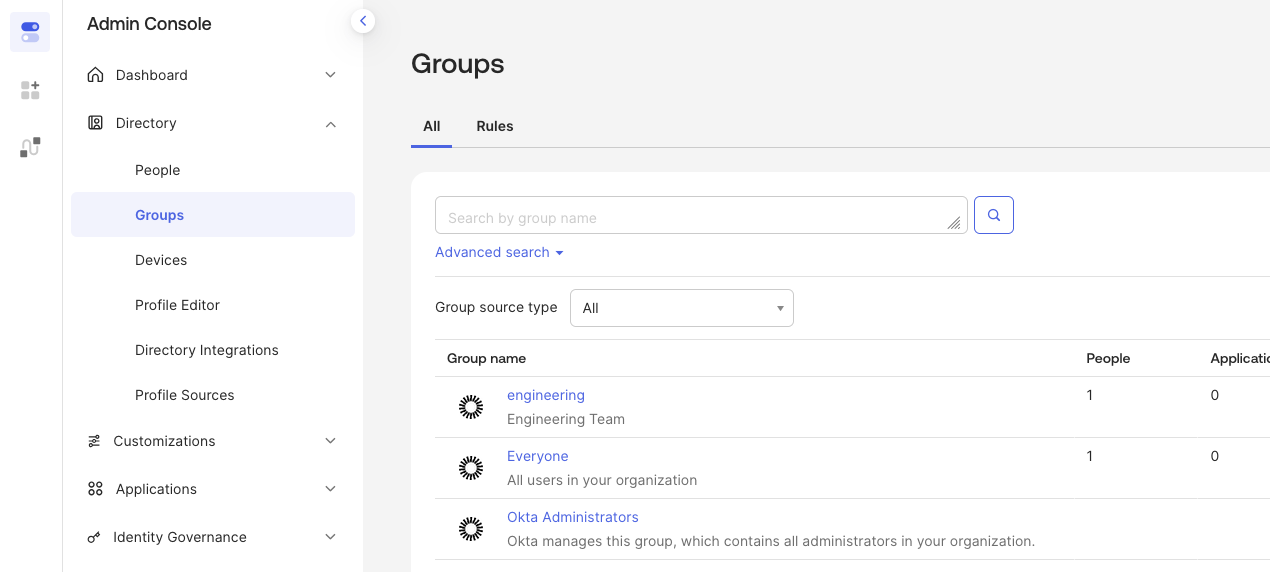Click the Directory contact book icon

95,123
